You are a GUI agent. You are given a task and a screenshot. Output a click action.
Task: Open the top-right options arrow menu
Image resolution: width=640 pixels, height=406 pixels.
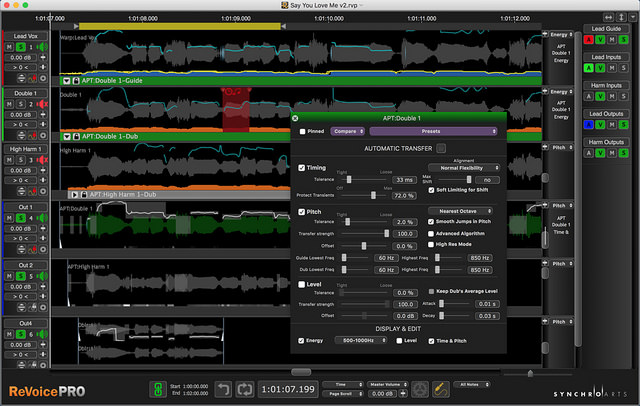(633, 17)
